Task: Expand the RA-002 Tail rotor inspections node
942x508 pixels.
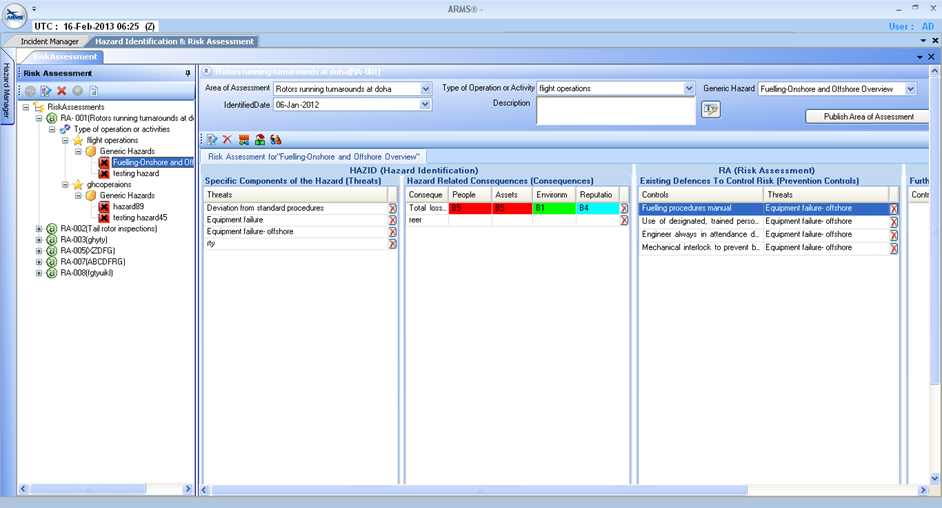Action: coord(40,229)
